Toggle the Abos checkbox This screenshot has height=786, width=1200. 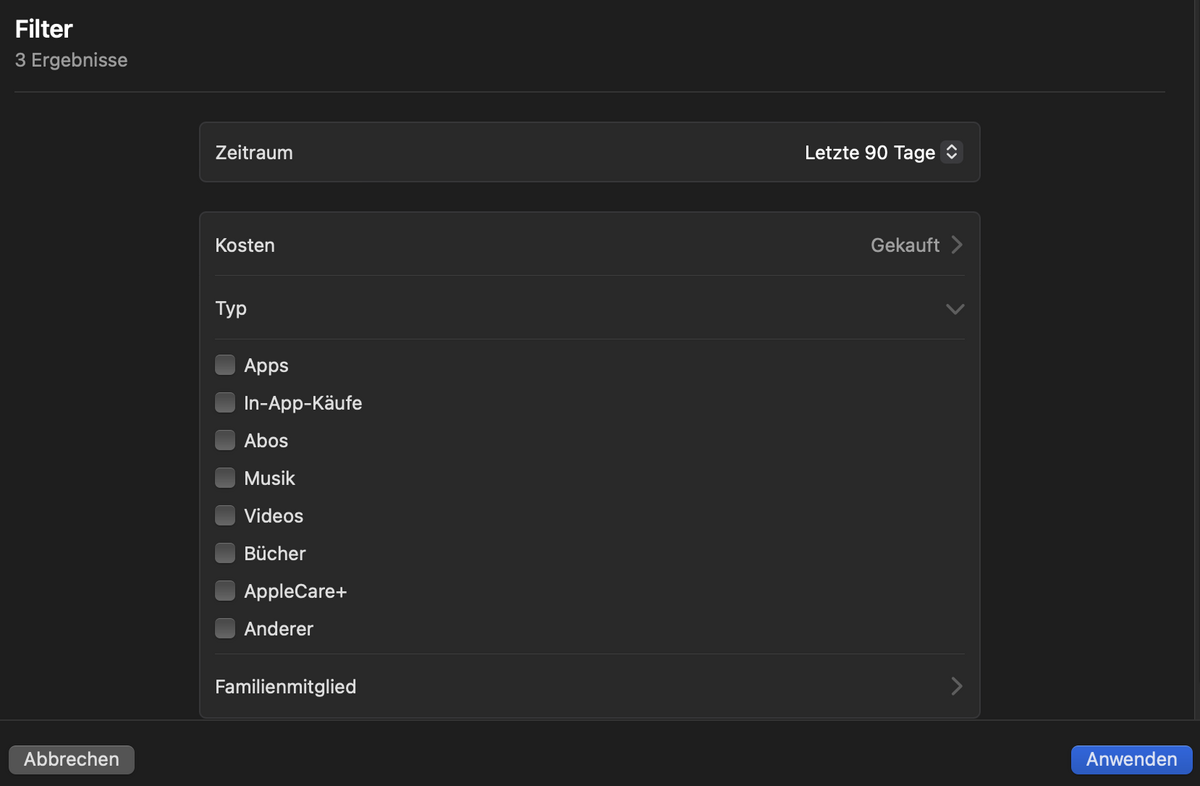(x=225, y=441)
